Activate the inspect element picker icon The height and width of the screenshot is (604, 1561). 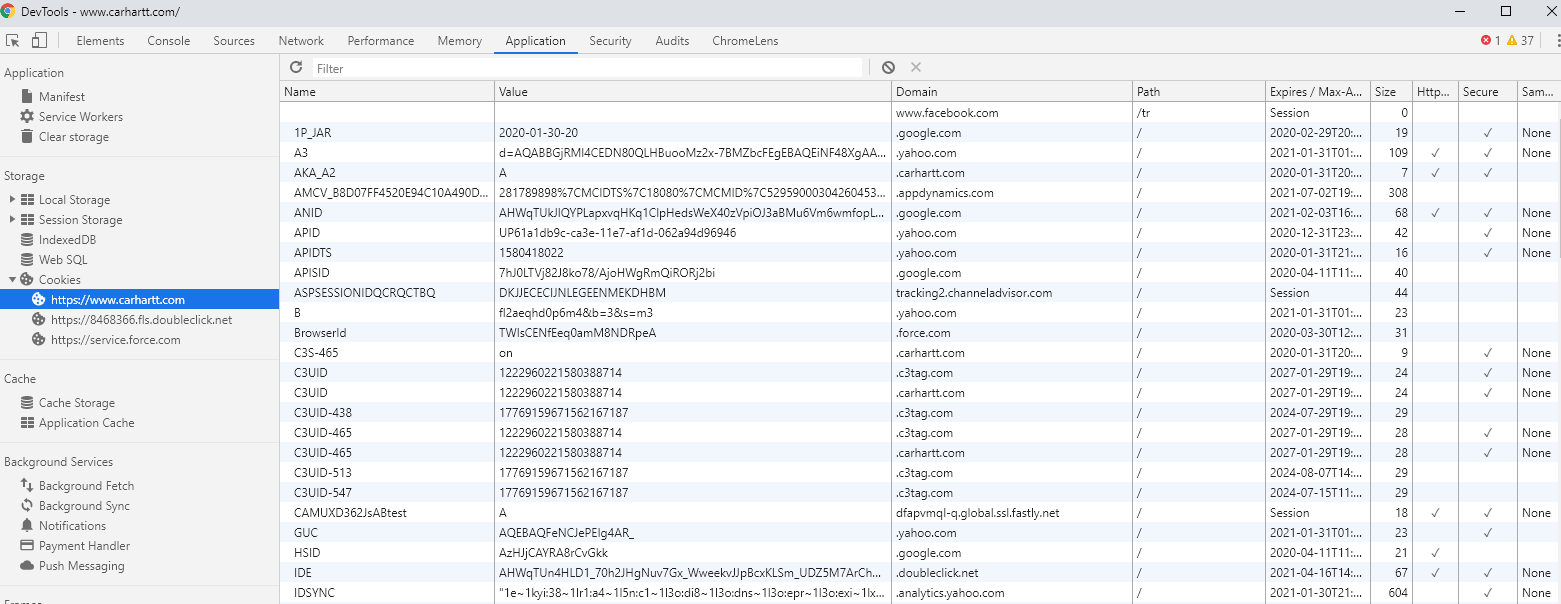tap(14, 41)
